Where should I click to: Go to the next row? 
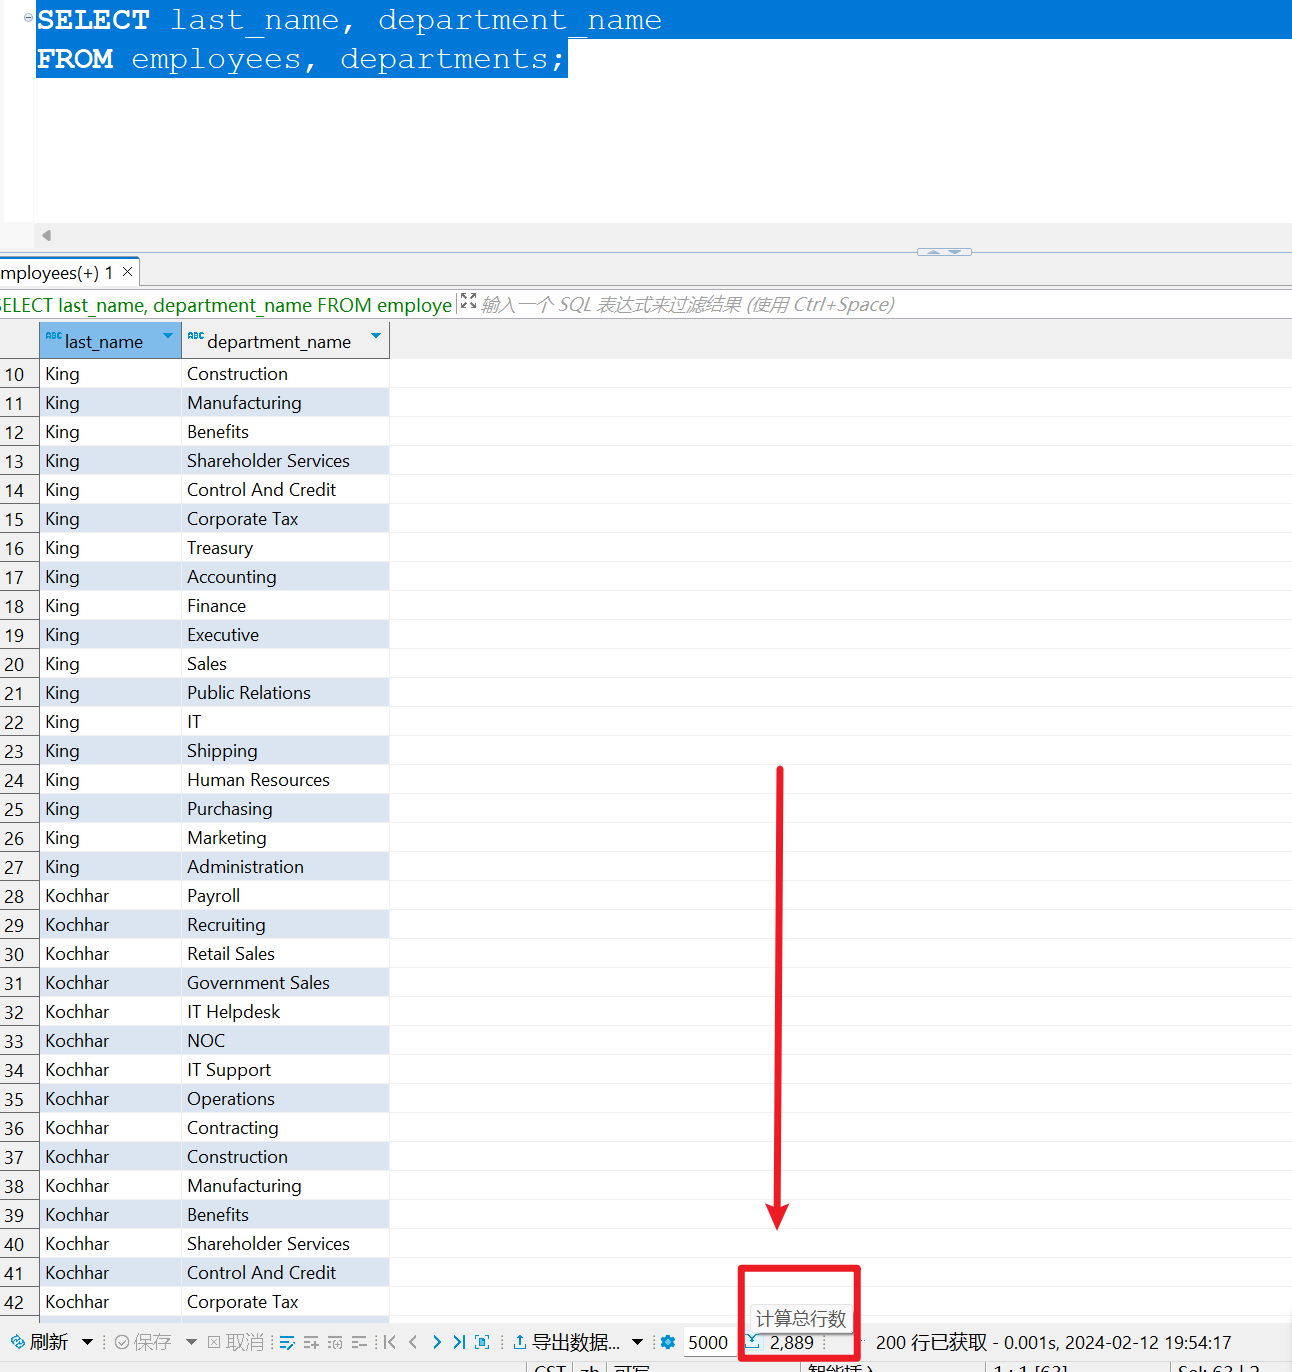[x=436, y=1342]
